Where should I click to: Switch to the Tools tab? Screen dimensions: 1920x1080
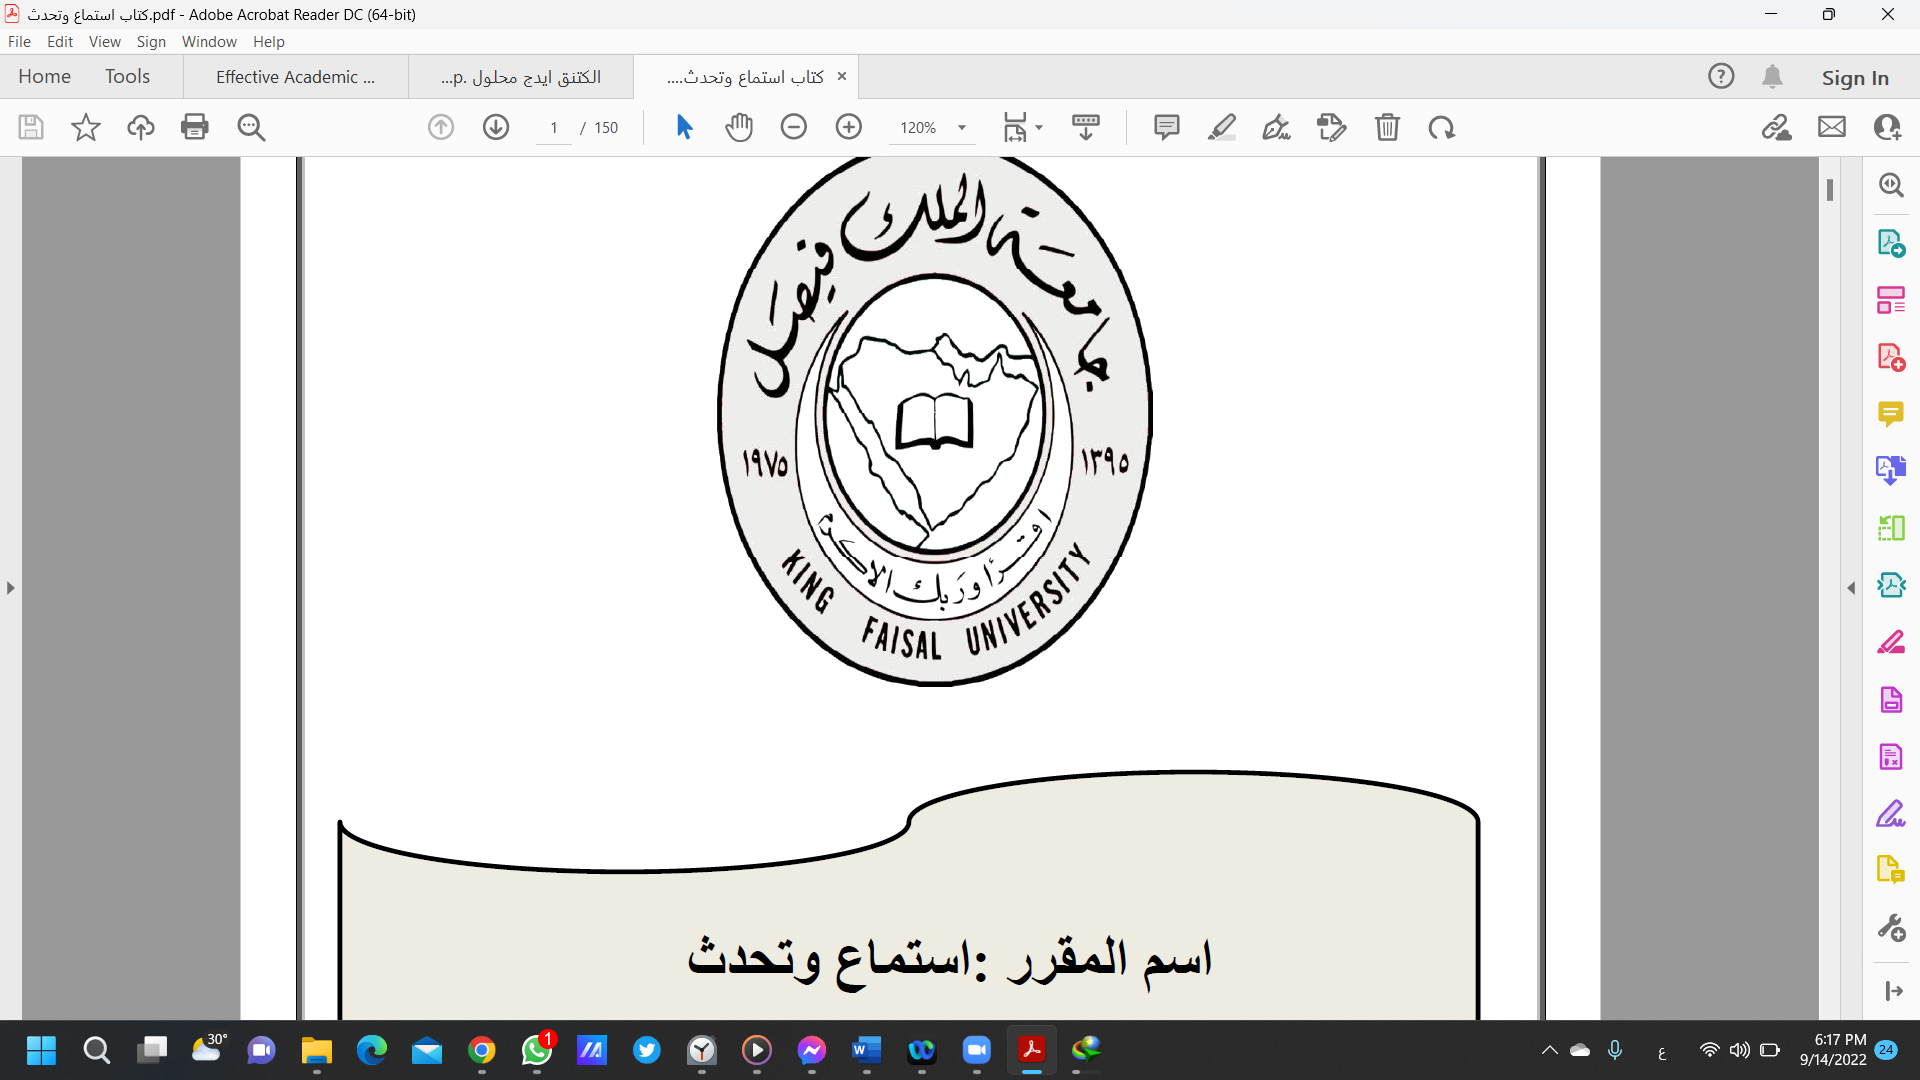(x=127, y=76)
